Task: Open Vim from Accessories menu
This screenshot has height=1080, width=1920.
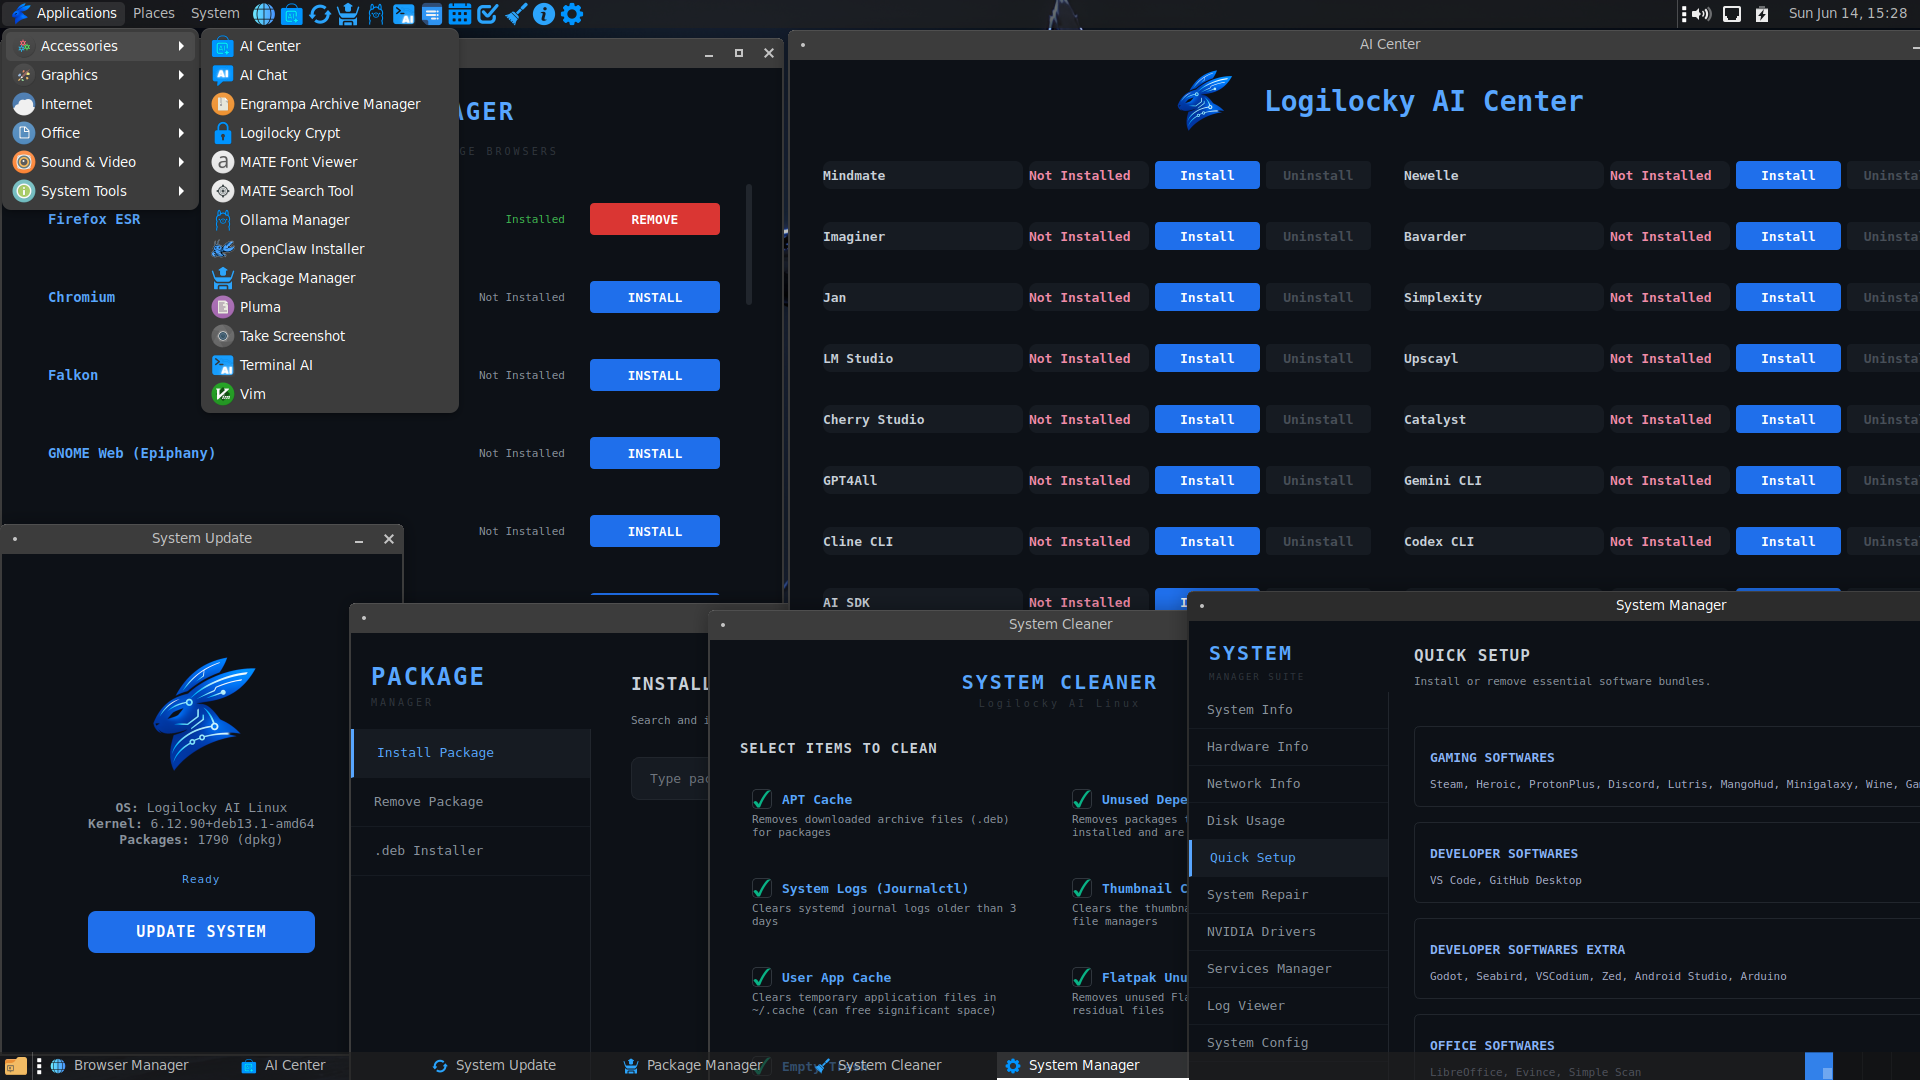Action: coord(330,394)
